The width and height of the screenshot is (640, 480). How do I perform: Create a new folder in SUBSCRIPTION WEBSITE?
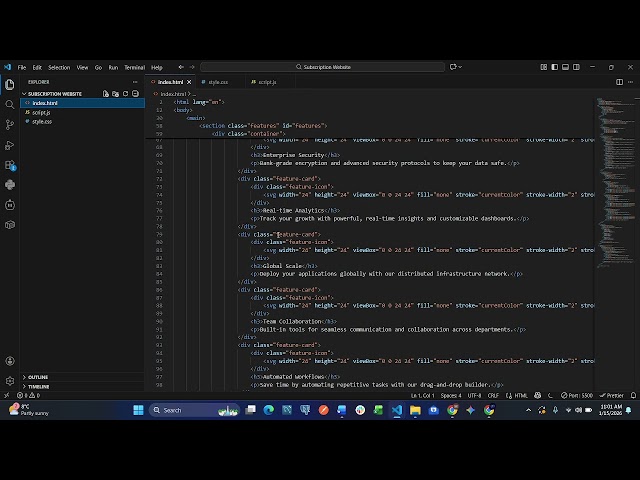[x=116, y=94]
